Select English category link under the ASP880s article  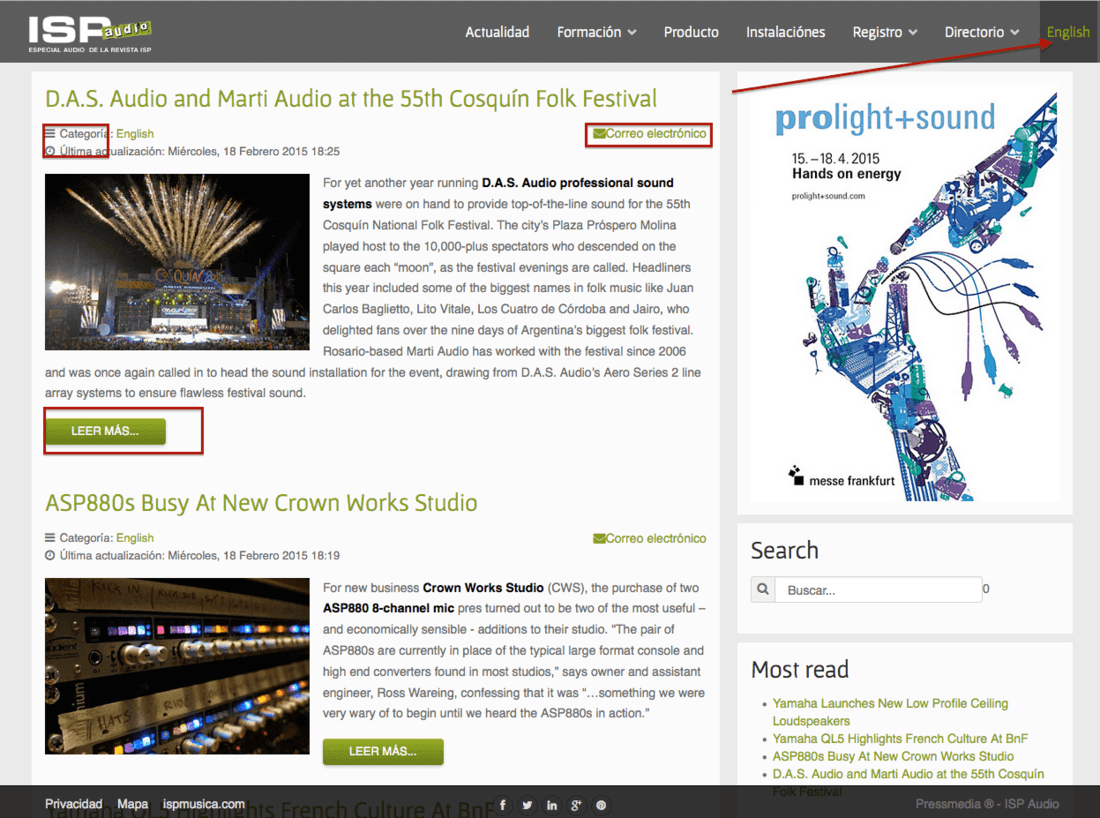pyautogui.click(x=135, y=538)
